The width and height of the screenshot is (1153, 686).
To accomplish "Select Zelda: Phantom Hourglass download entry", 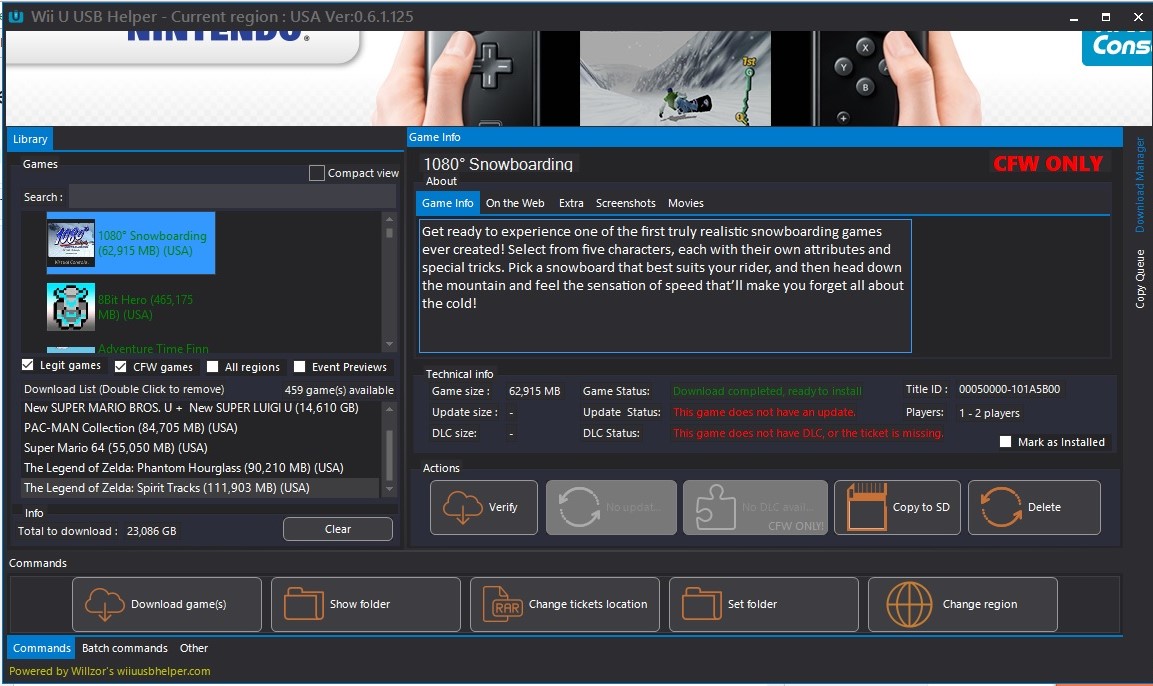I will (x=184, y=468).
